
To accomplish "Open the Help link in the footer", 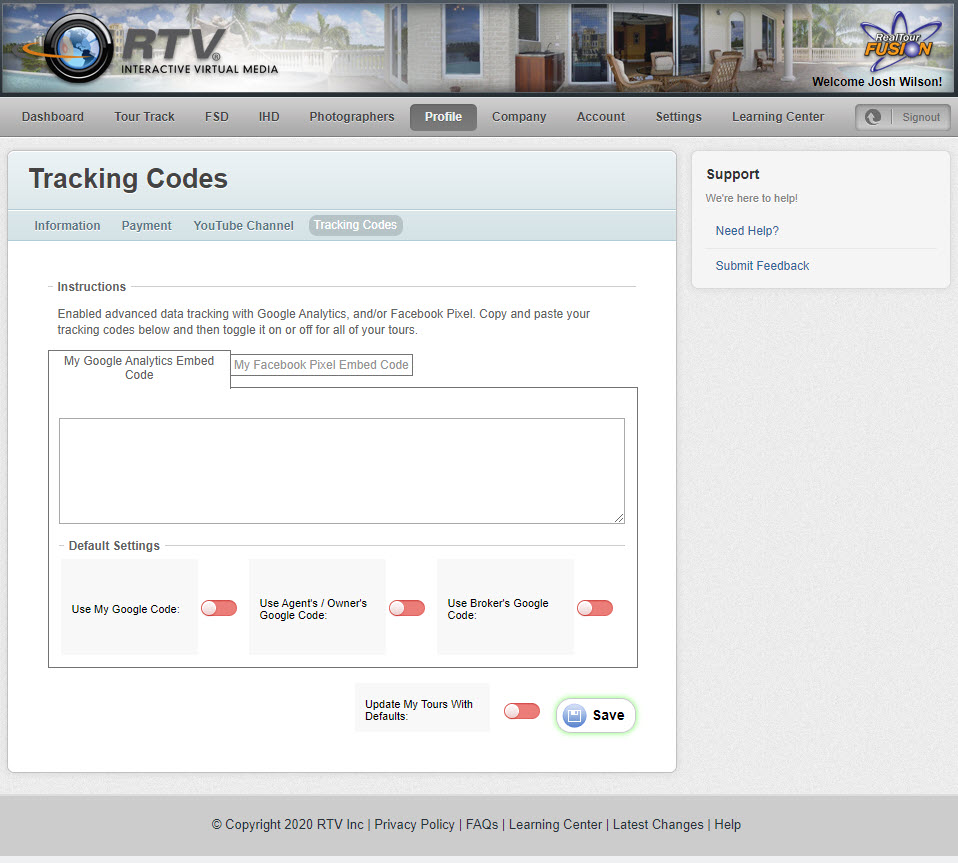I will coord(727,825).
